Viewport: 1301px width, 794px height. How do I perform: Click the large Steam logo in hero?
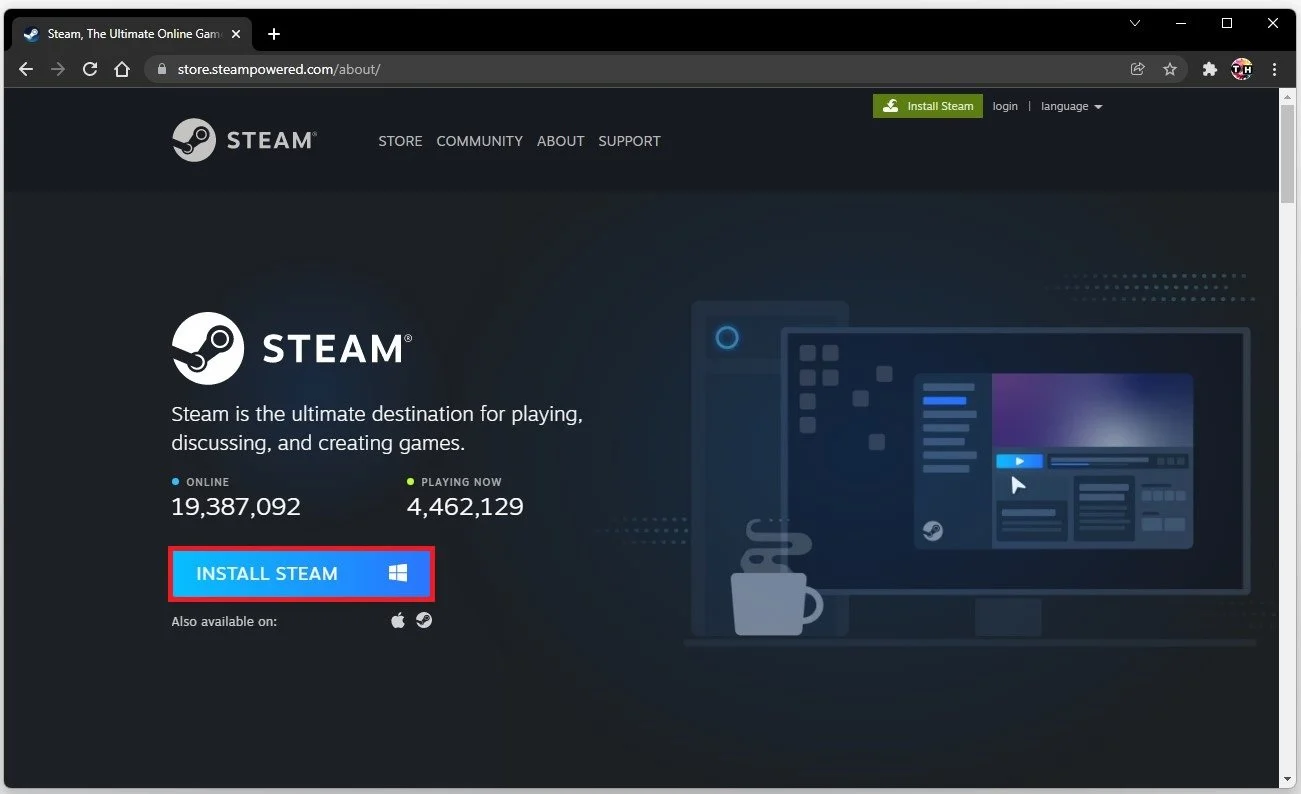[291, 348]
